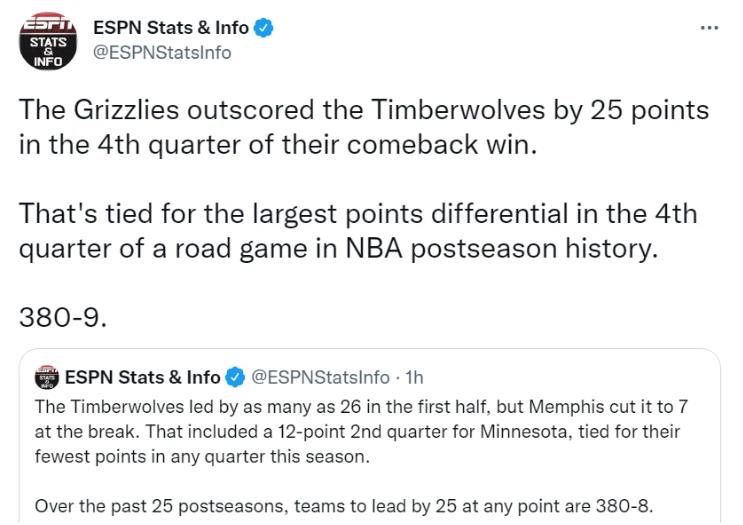
Task: Open ESPN Stats & Info display name link
Action: point(171,28)
